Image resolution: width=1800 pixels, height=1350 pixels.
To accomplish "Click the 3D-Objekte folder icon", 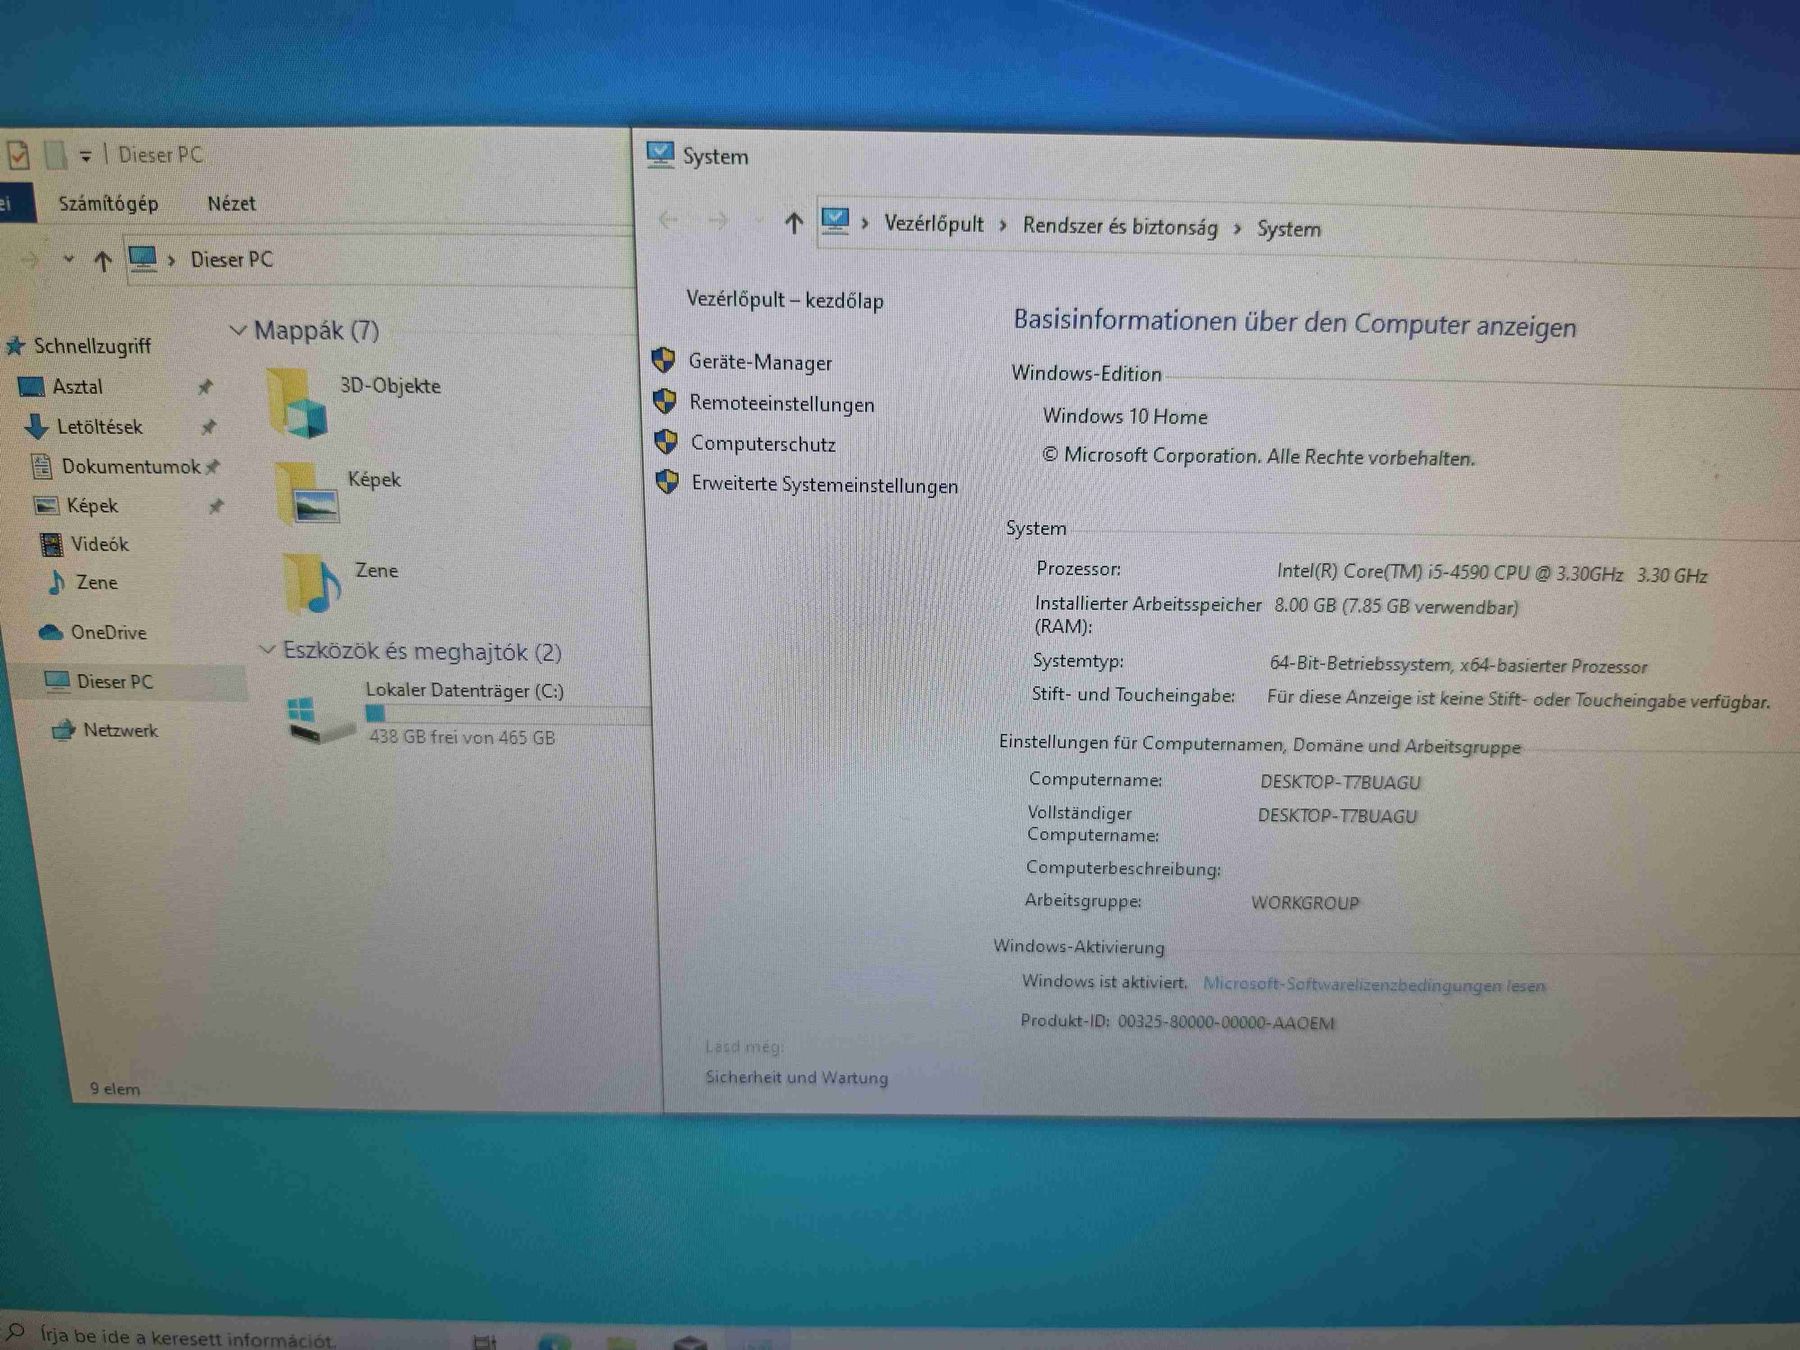I will 298,403.
